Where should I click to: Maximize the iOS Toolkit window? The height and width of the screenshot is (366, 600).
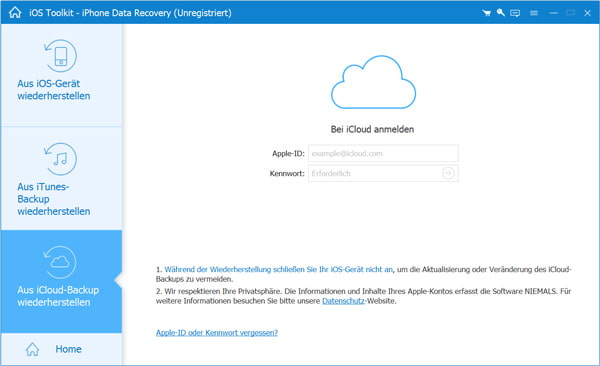[570, 13]
